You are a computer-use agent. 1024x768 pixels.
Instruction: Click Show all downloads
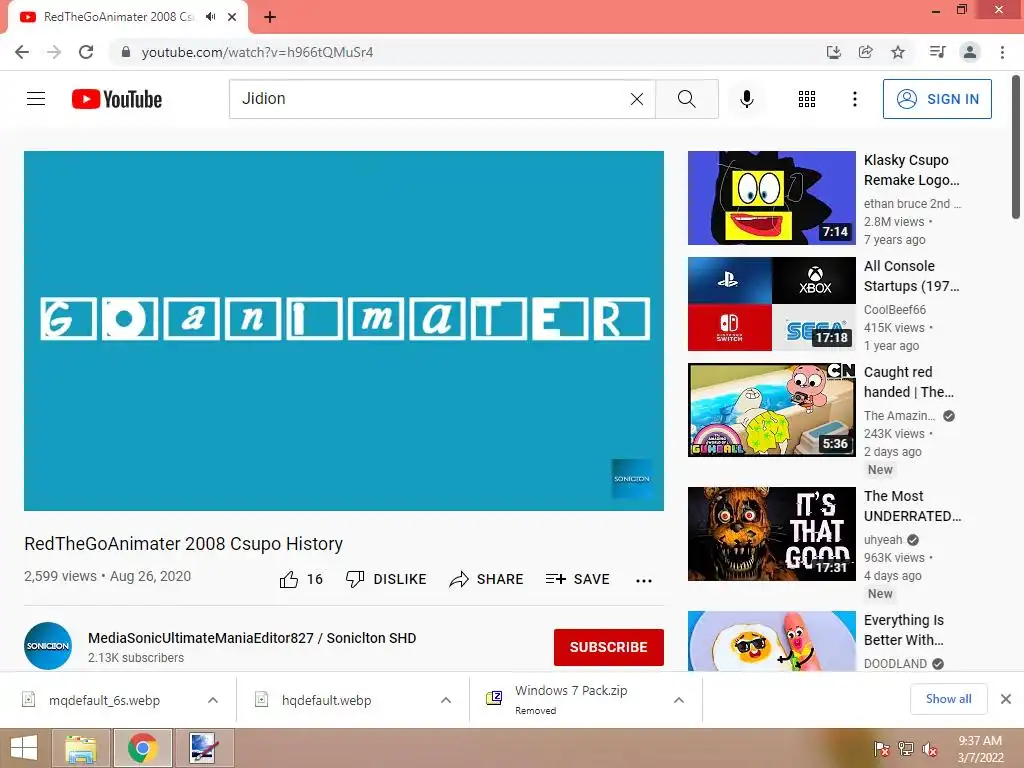949,699
